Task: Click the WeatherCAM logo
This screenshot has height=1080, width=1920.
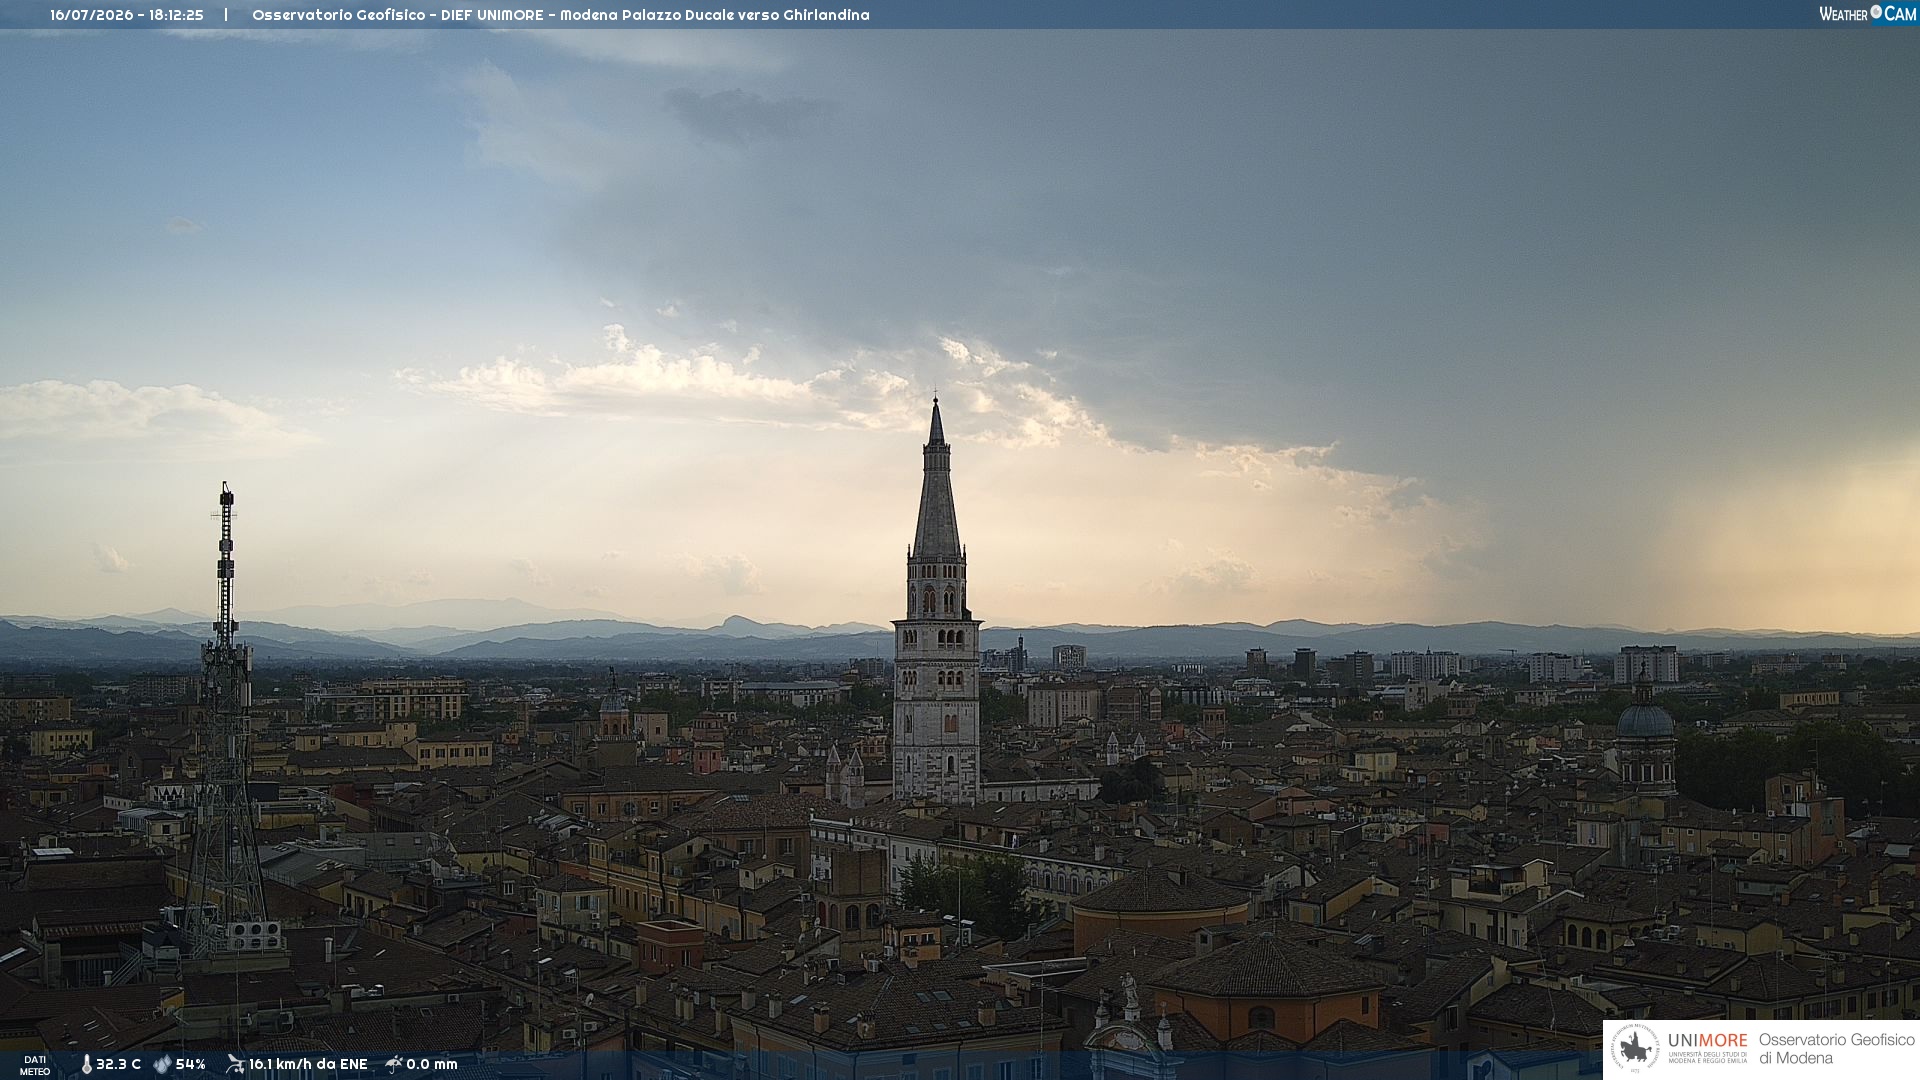Action: 1867,14
